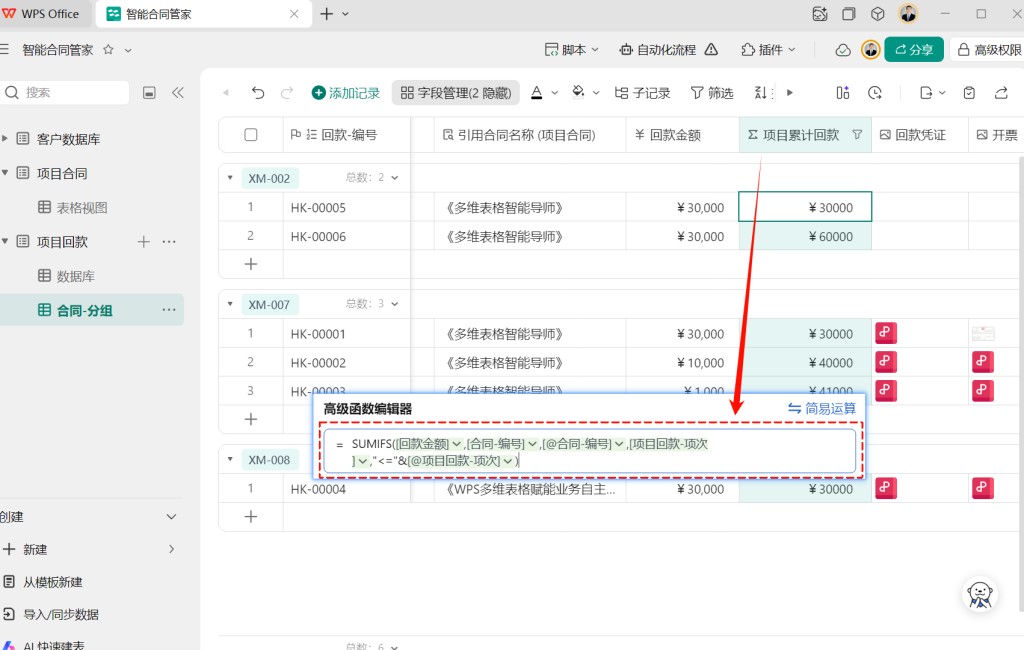Open PDF attachment in HK-00001 回款凭证 cell
The width and height of the screenshot is (1024, 650).
coord(886,333)
